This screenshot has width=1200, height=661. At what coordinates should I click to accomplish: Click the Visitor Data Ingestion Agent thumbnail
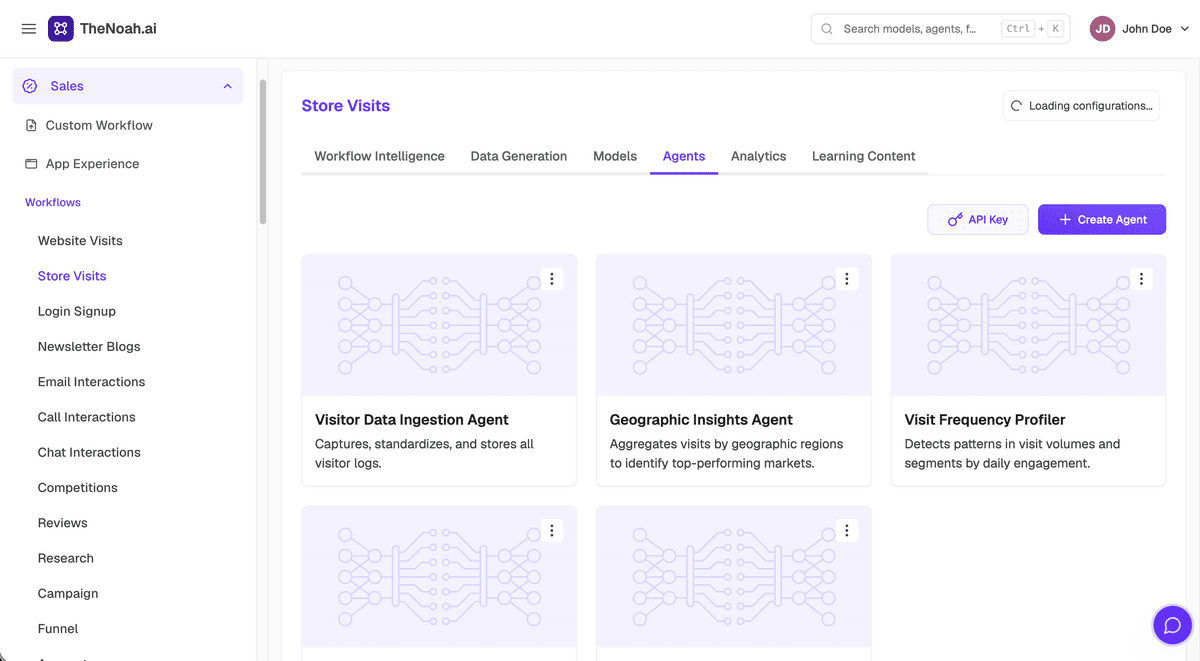[439, 325]
